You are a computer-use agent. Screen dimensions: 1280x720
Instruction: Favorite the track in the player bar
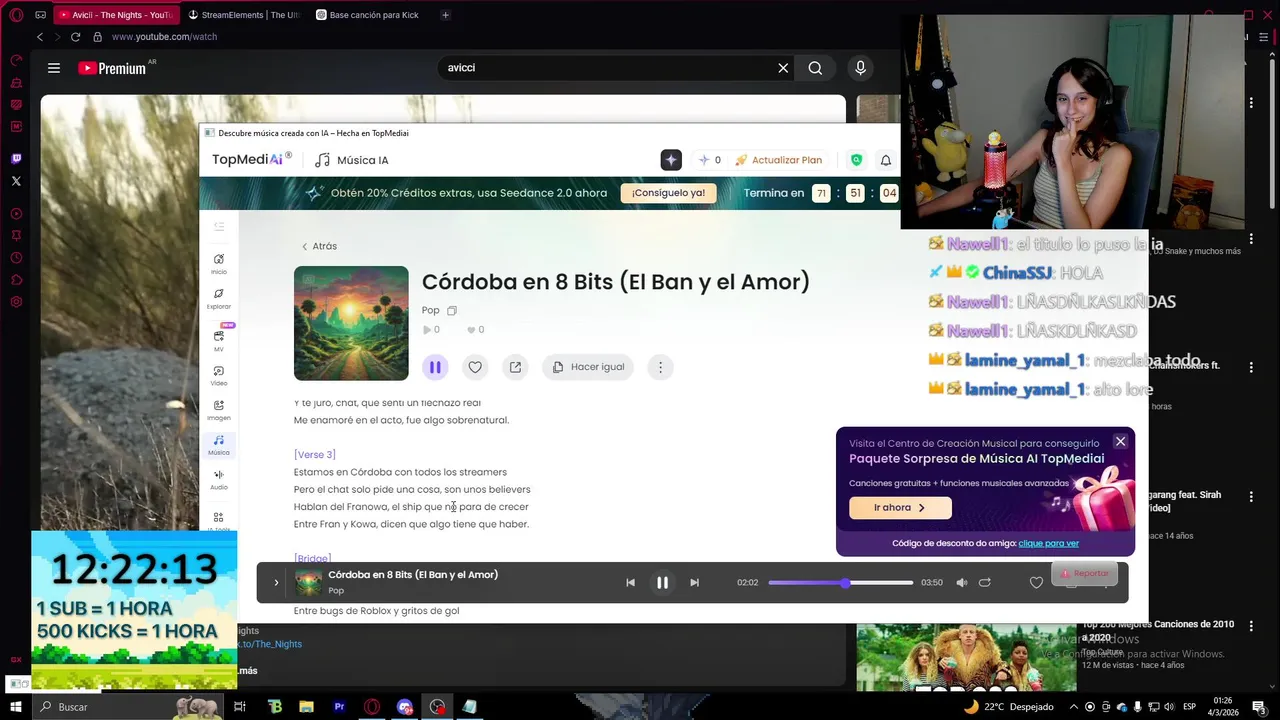(1036, 582)
